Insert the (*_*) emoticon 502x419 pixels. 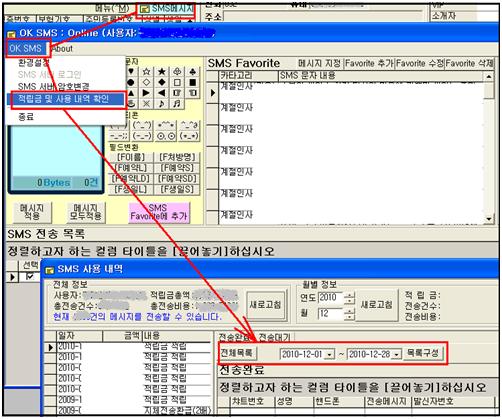189,136
